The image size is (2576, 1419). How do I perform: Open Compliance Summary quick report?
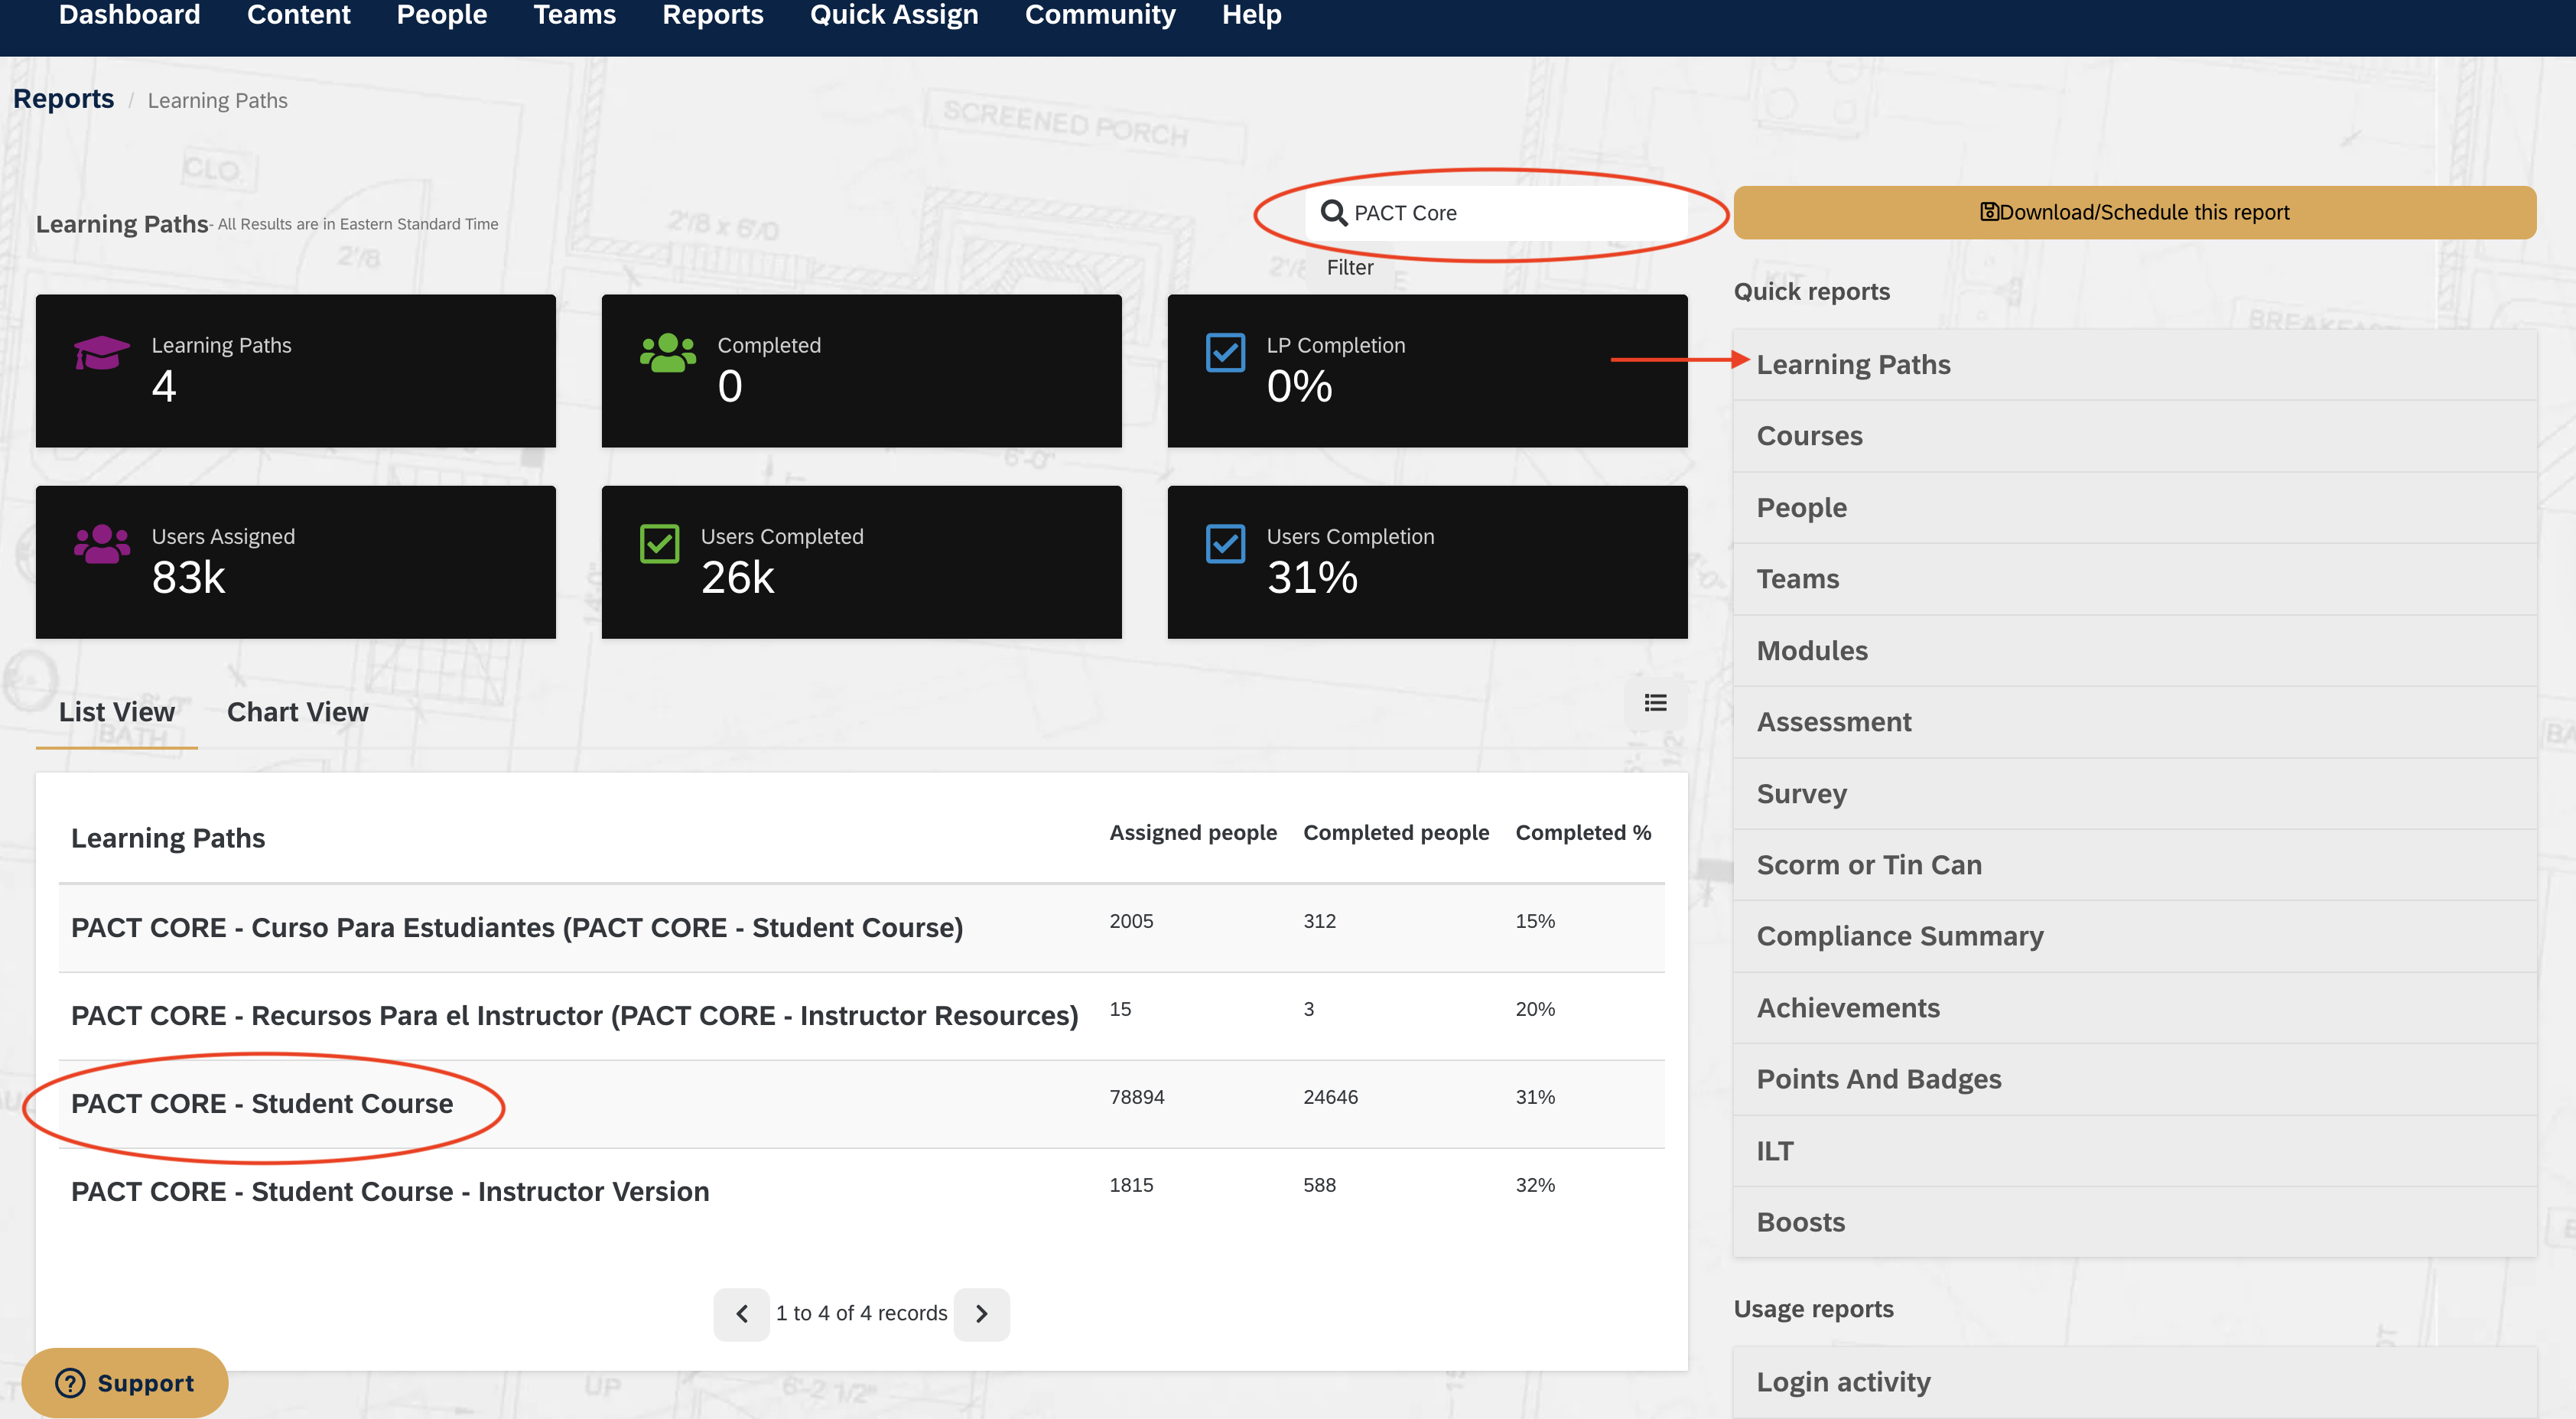[1899, 936]
